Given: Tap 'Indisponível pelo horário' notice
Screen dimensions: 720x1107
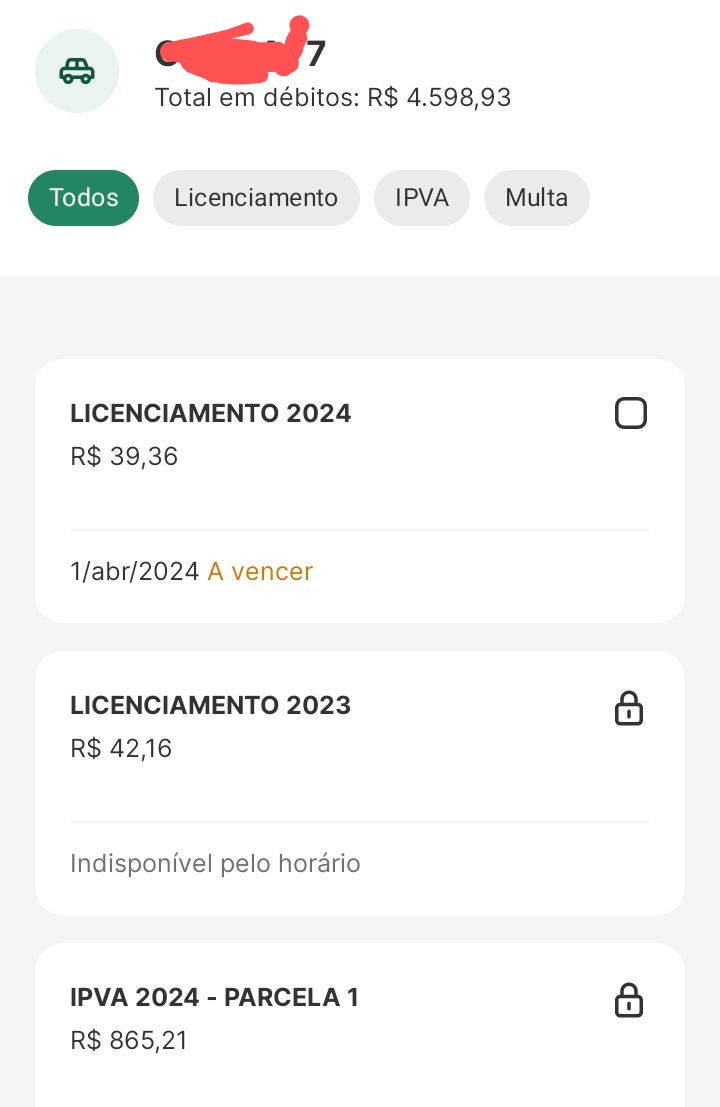Looking at the screenshot, I should 215,863.
